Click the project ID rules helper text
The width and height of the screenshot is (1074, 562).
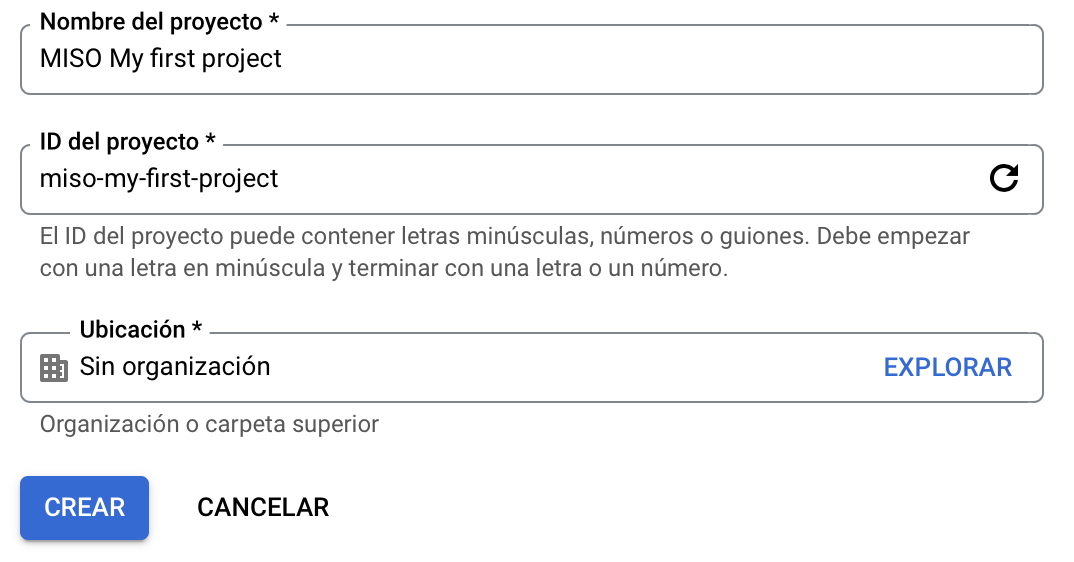(x=504, y=252)
